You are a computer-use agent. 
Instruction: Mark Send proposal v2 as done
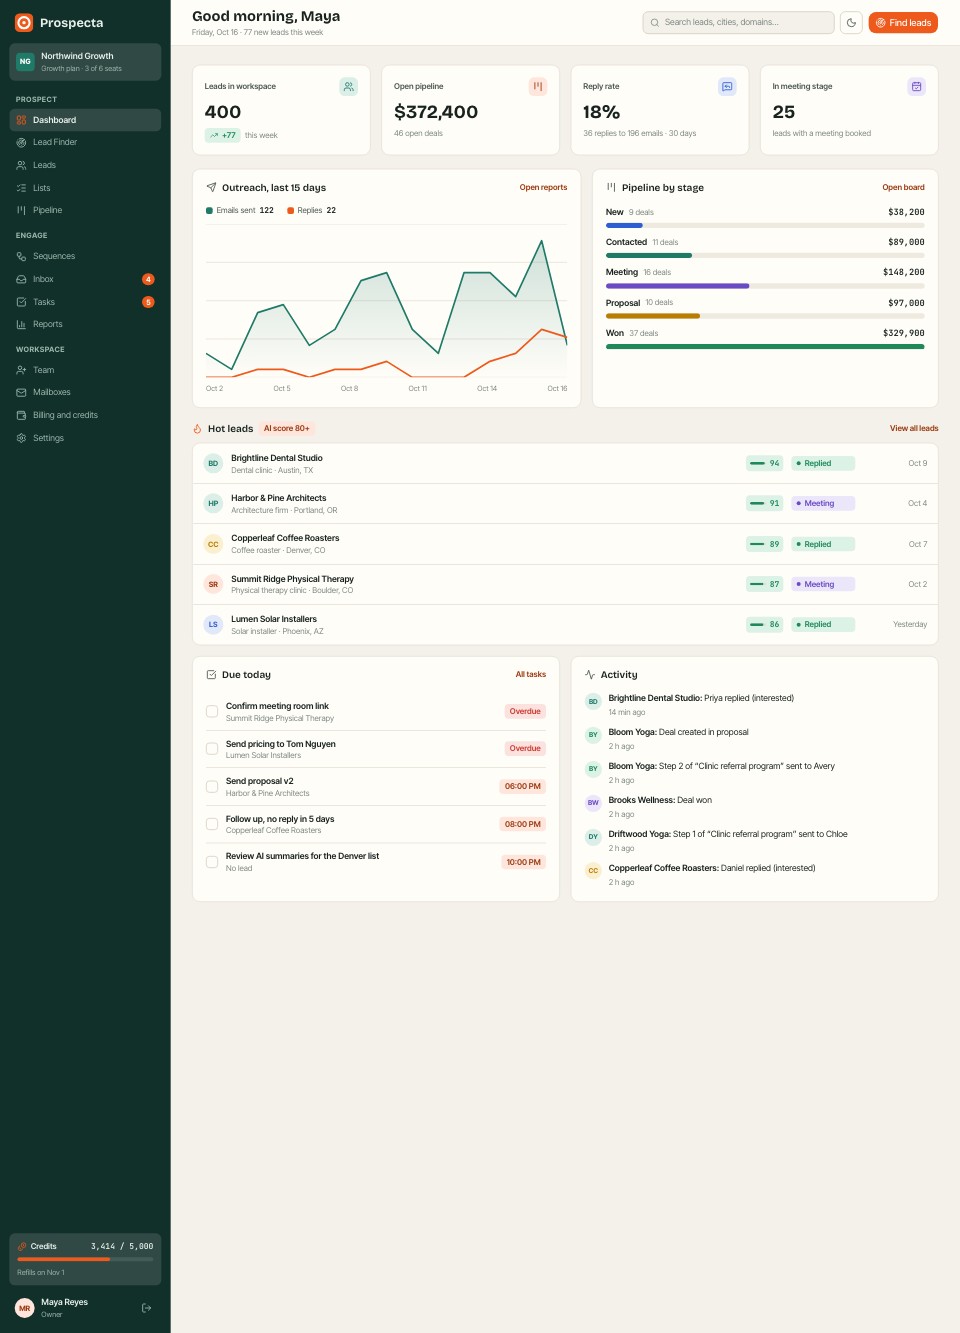point(212,787)
